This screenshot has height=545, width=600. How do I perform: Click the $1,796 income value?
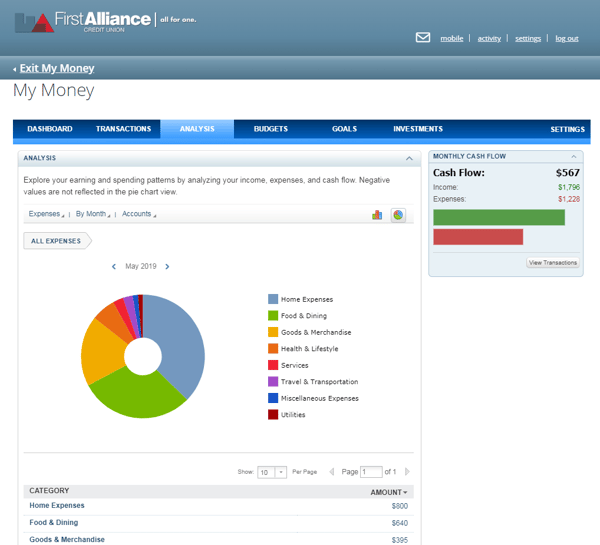(569, 187)
